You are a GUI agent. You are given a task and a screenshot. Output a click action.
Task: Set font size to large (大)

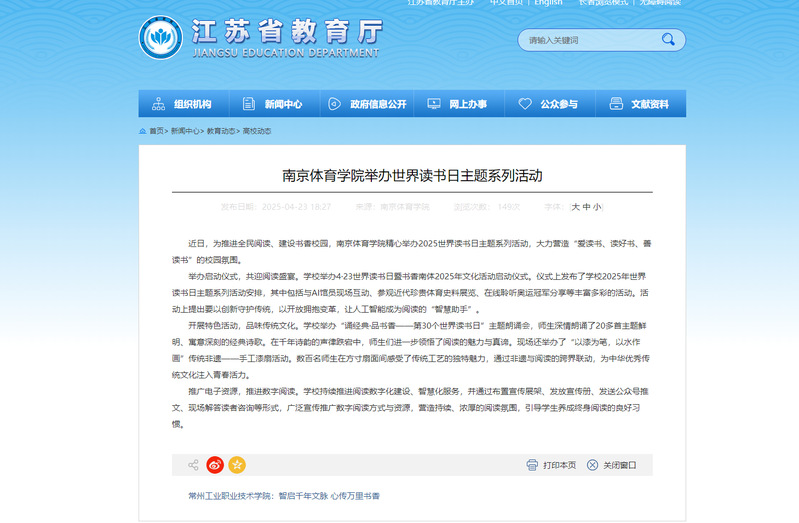(575, 207)
